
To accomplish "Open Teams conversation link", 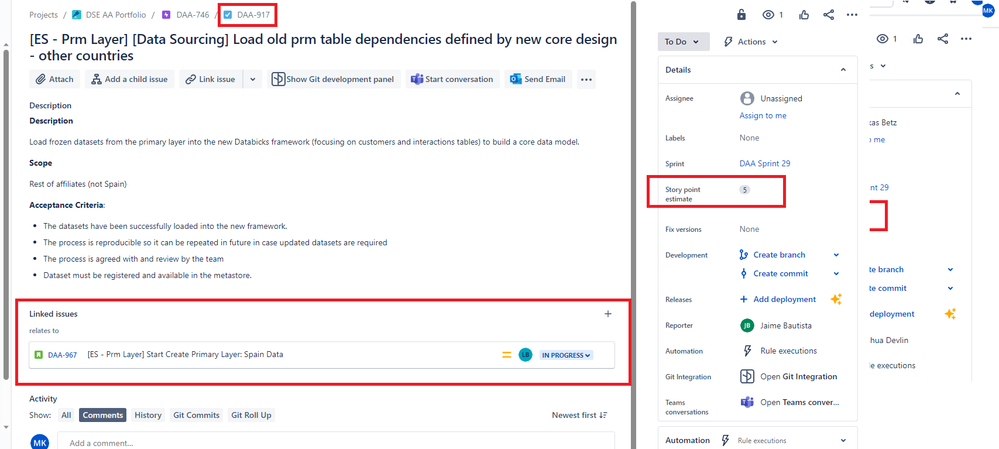I will pyautogui.click(x=800, y=403).
